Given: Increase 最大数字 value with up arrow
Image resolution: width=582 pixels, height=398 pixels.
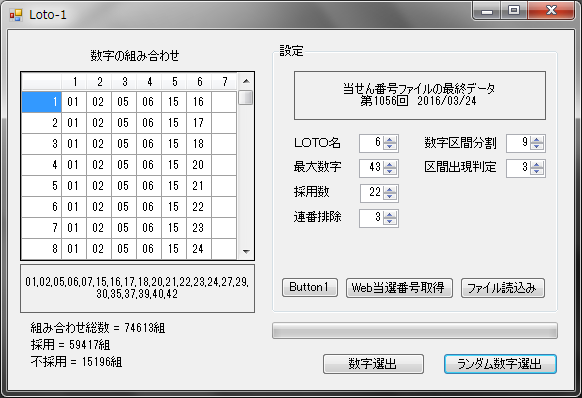Looking at the screenshot, I should tap(390, 164).
